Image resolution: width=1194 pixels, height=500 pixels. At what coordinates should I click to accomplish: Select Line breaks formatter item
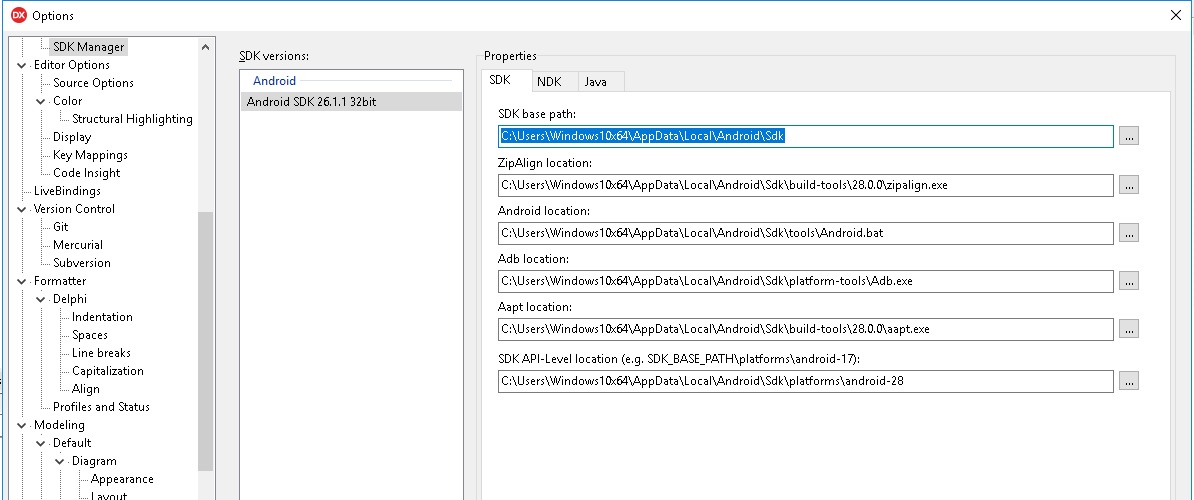point(101,353)
